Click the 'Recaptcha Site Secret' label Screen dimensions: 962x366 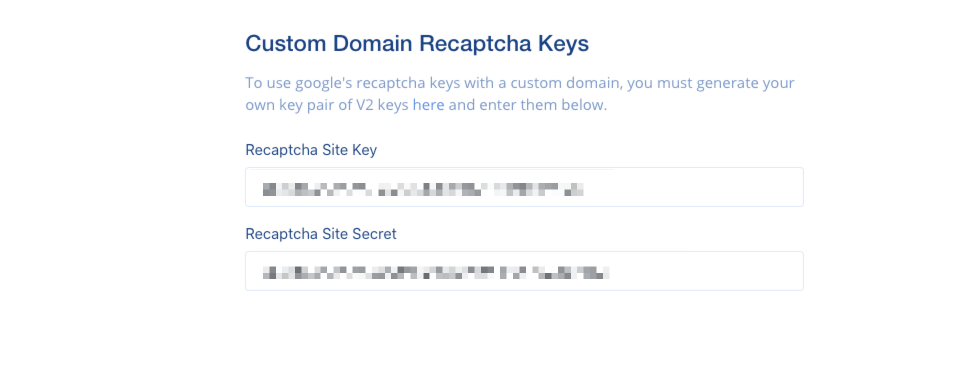coord(321,234)
